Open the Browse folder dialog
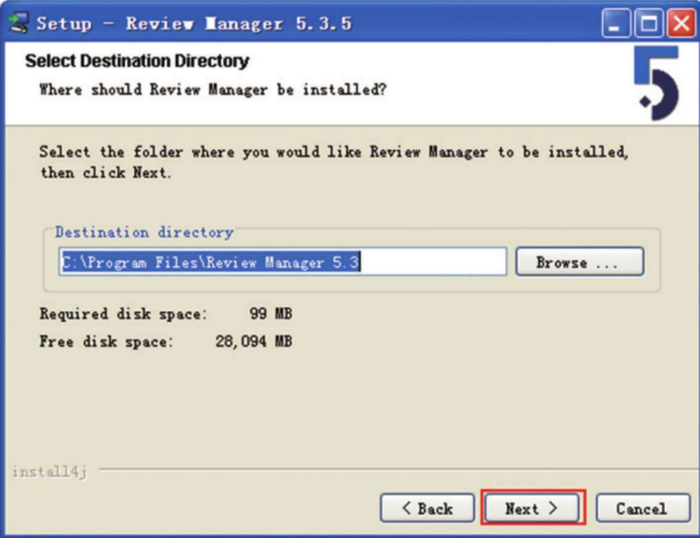Image resolution: width=700 pixels, height=538 pixels. (x=579, y=262)
